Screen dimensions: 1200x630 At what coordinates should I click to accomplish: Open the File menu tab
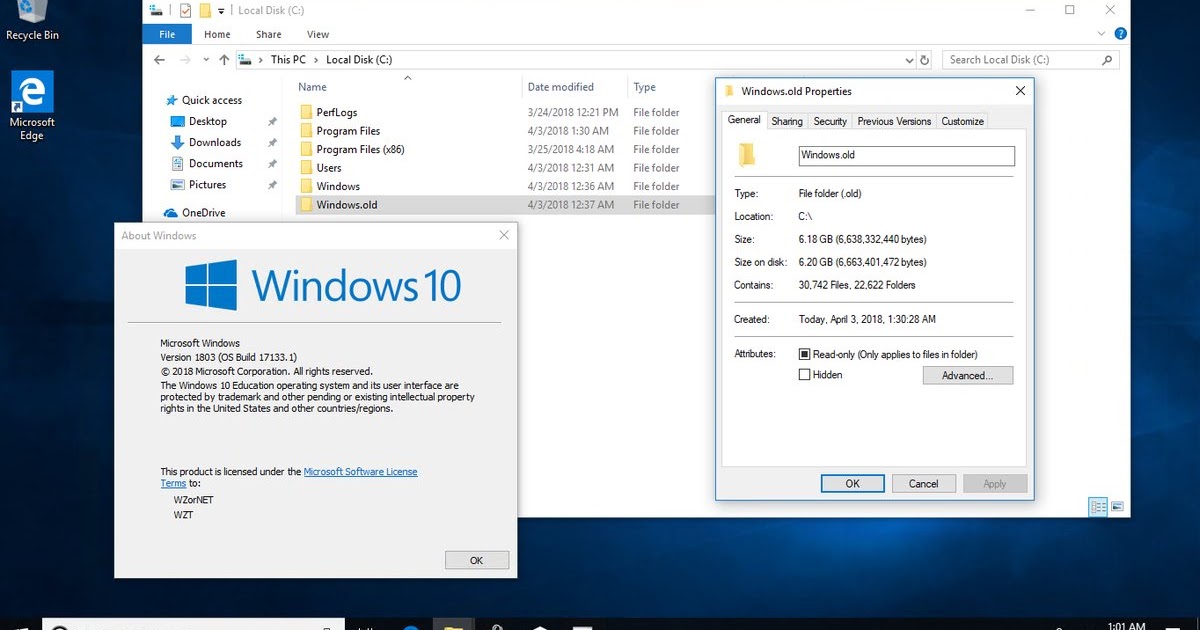(x=167, y=34)
